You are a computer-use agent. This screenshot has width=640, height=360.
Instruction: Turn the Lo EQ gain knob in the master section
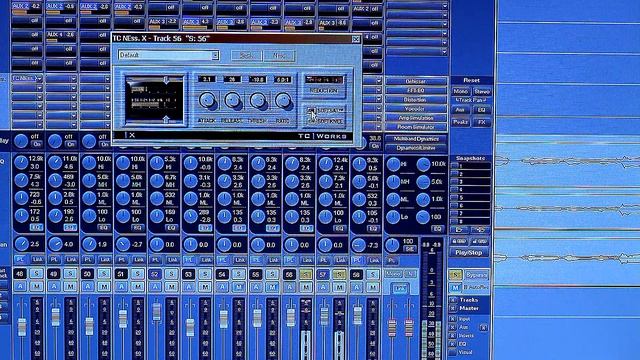pyautogui.click(x=393, y=217)
